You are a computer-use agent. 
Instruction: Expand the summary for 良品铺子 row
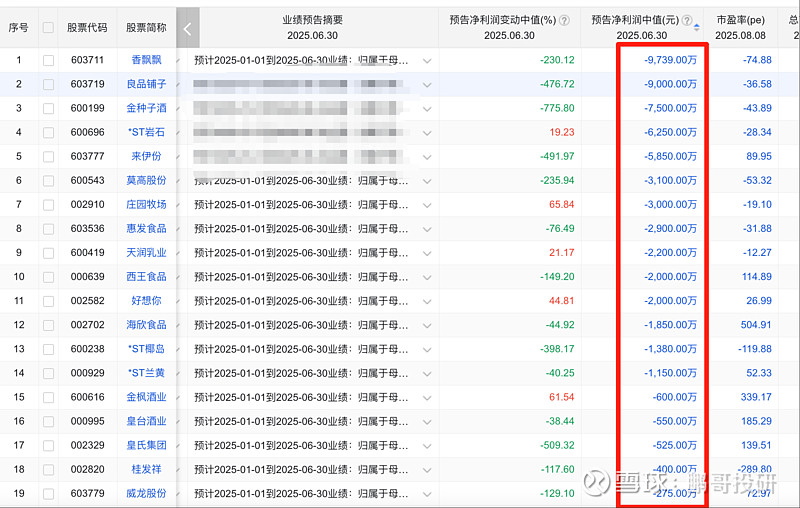tap(427, 85)
